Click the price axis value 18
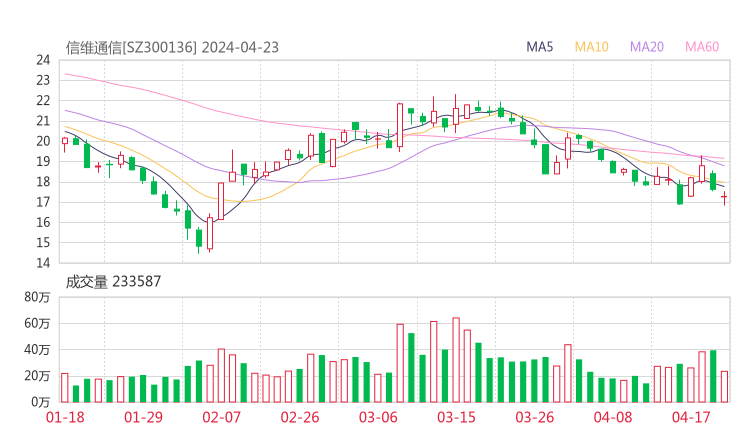The width and height of the screenshot is (740, 440). click(43, 182)
